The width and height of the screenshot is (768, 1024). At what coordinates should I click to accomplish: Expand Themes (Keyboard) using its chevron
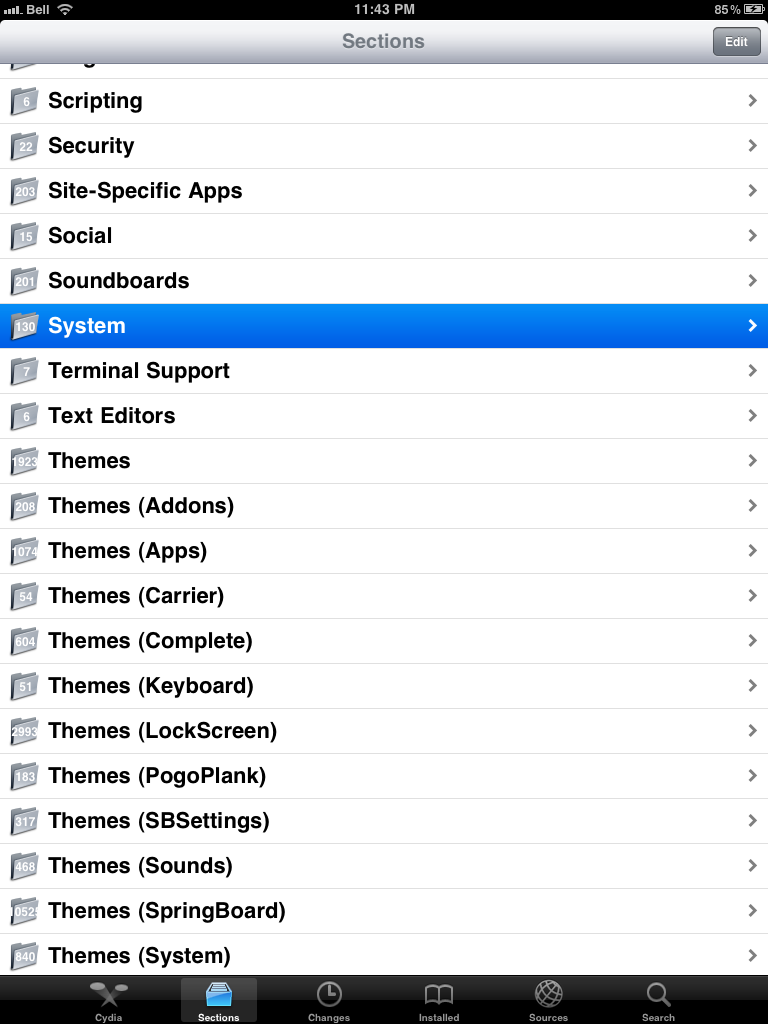pos(752,686)
